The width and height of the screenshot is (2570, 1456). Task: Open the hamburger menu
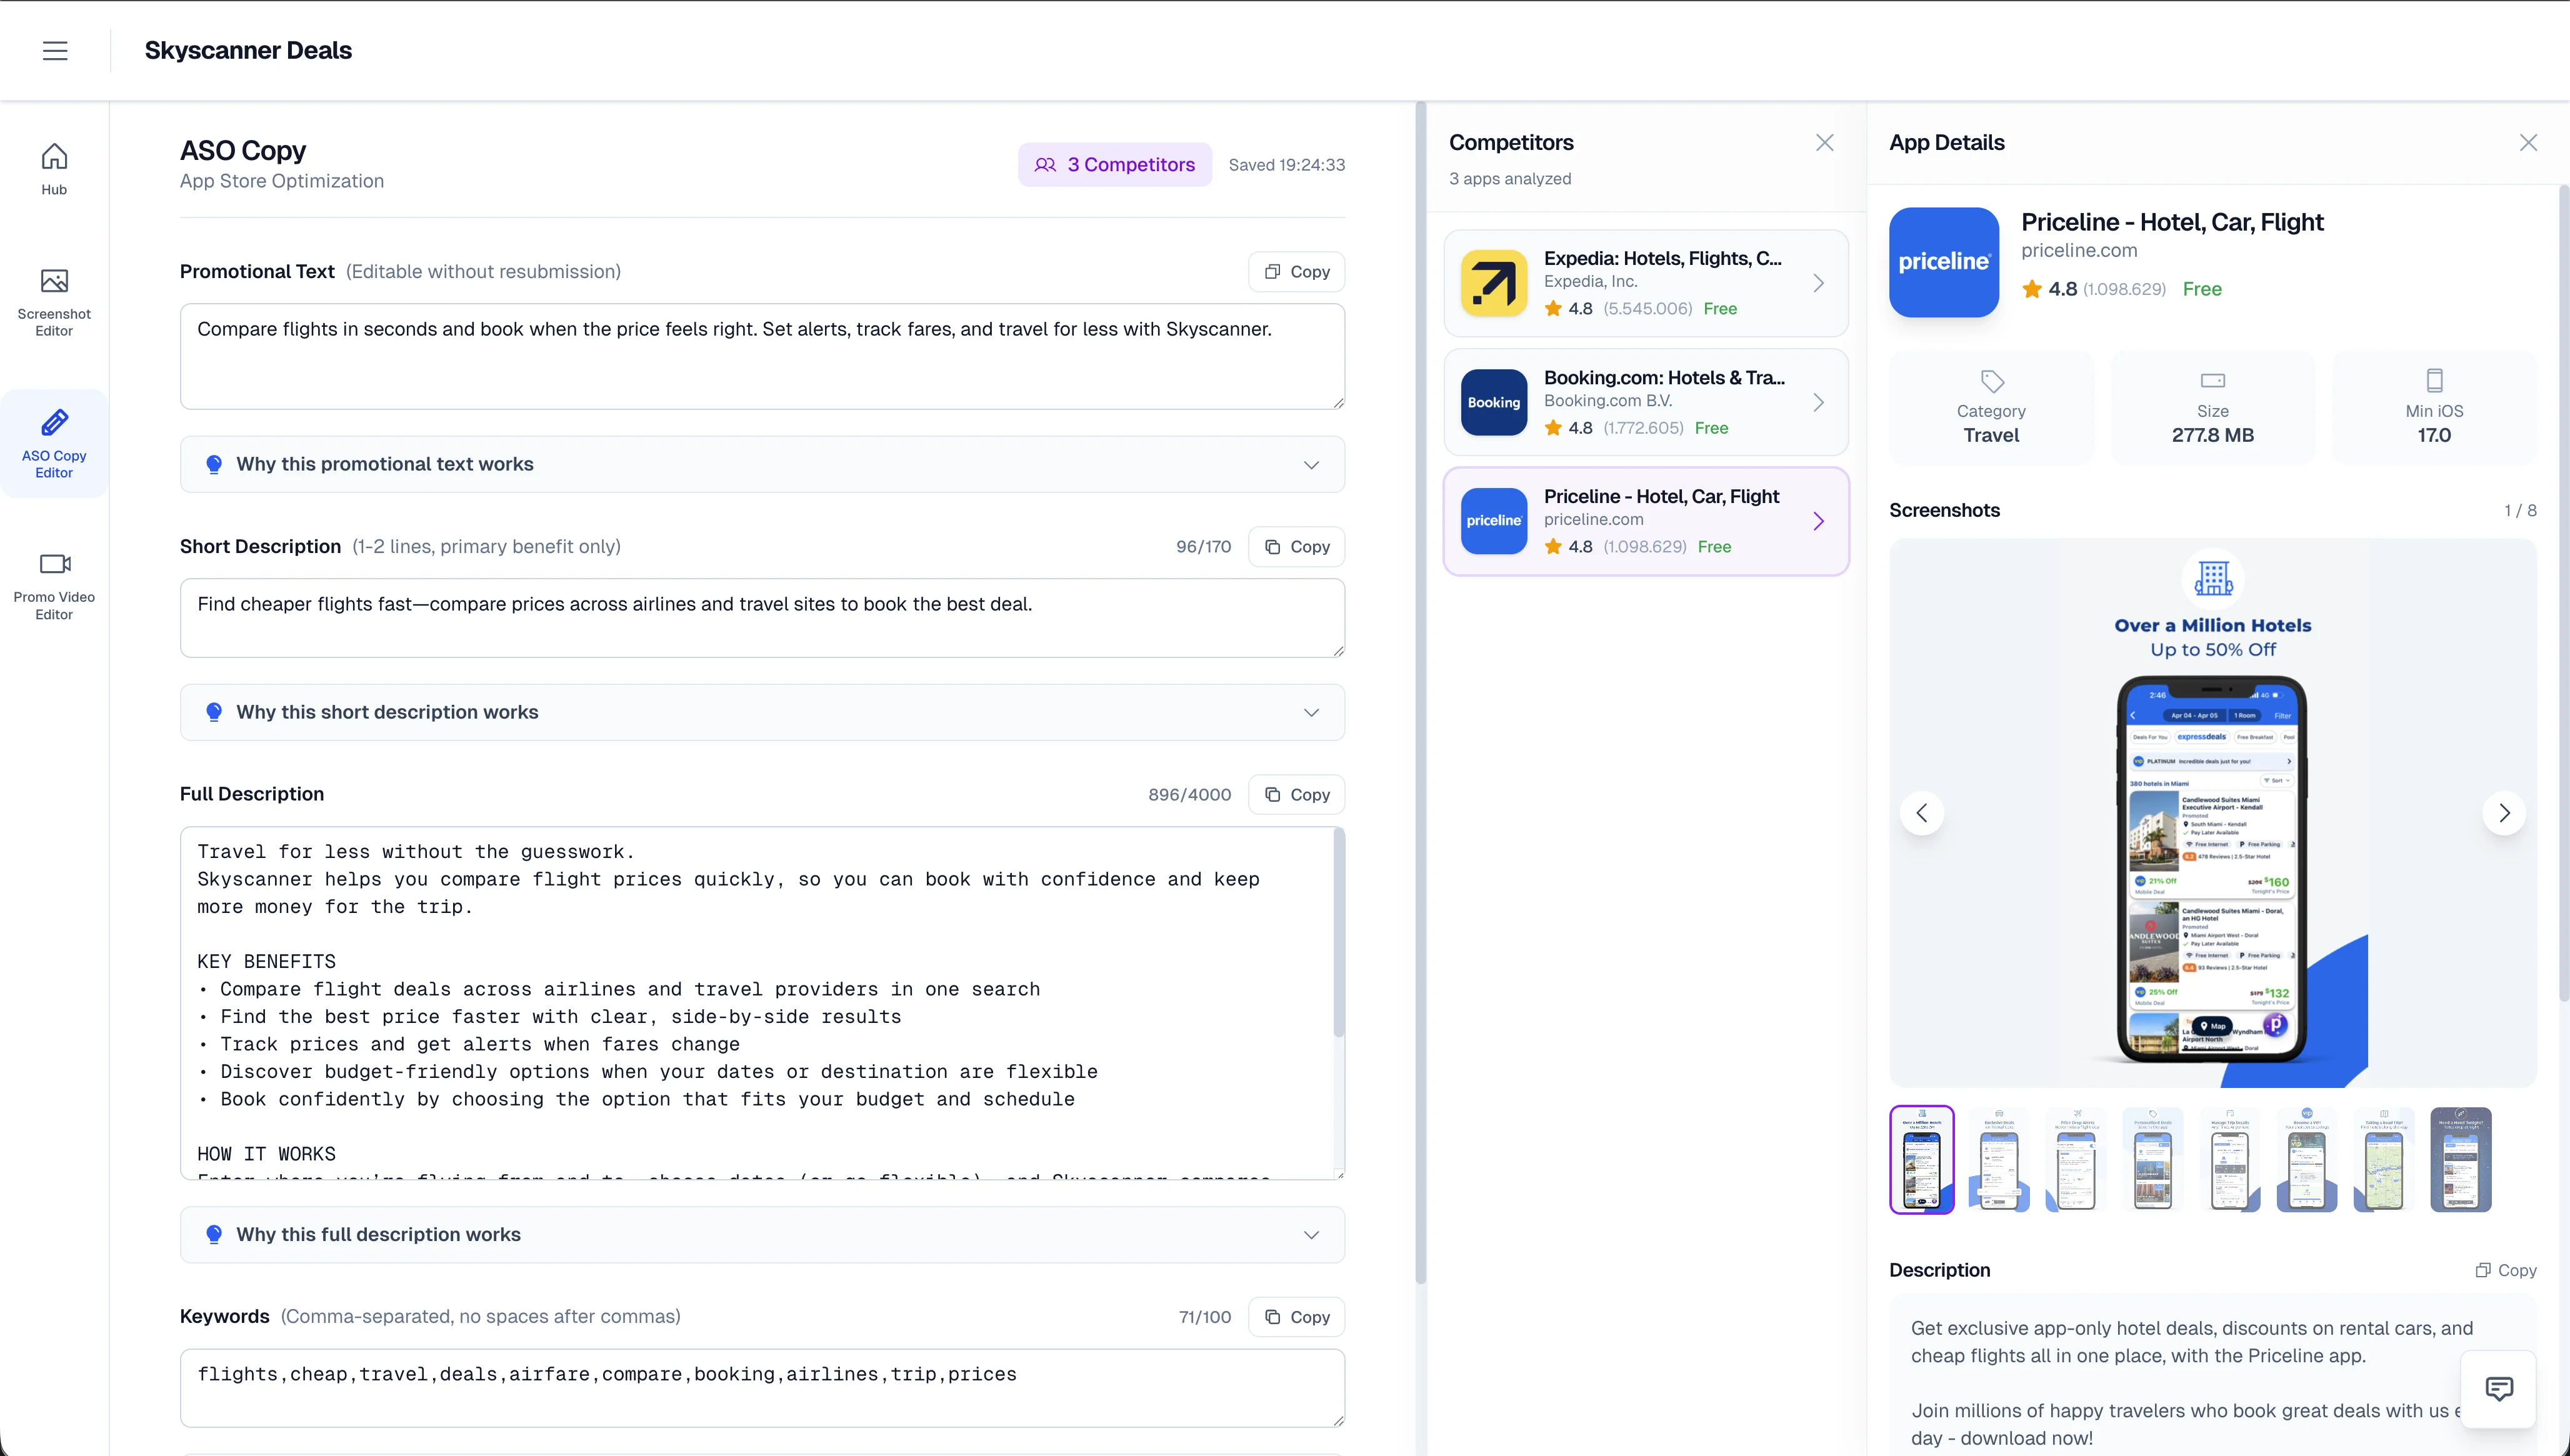pyautogui.click(x=55, y=50)
